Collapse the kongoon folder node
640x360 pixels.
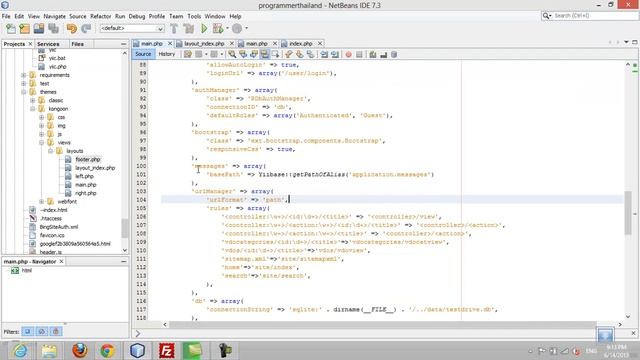click(x=33, y=109)
